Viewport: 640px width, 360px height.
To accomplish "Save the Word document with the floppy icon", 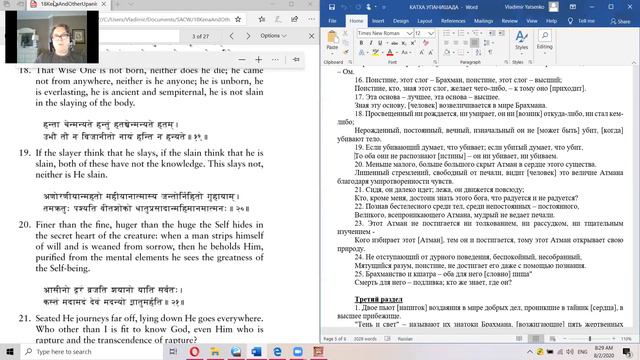I will click(x=332, y=7).
